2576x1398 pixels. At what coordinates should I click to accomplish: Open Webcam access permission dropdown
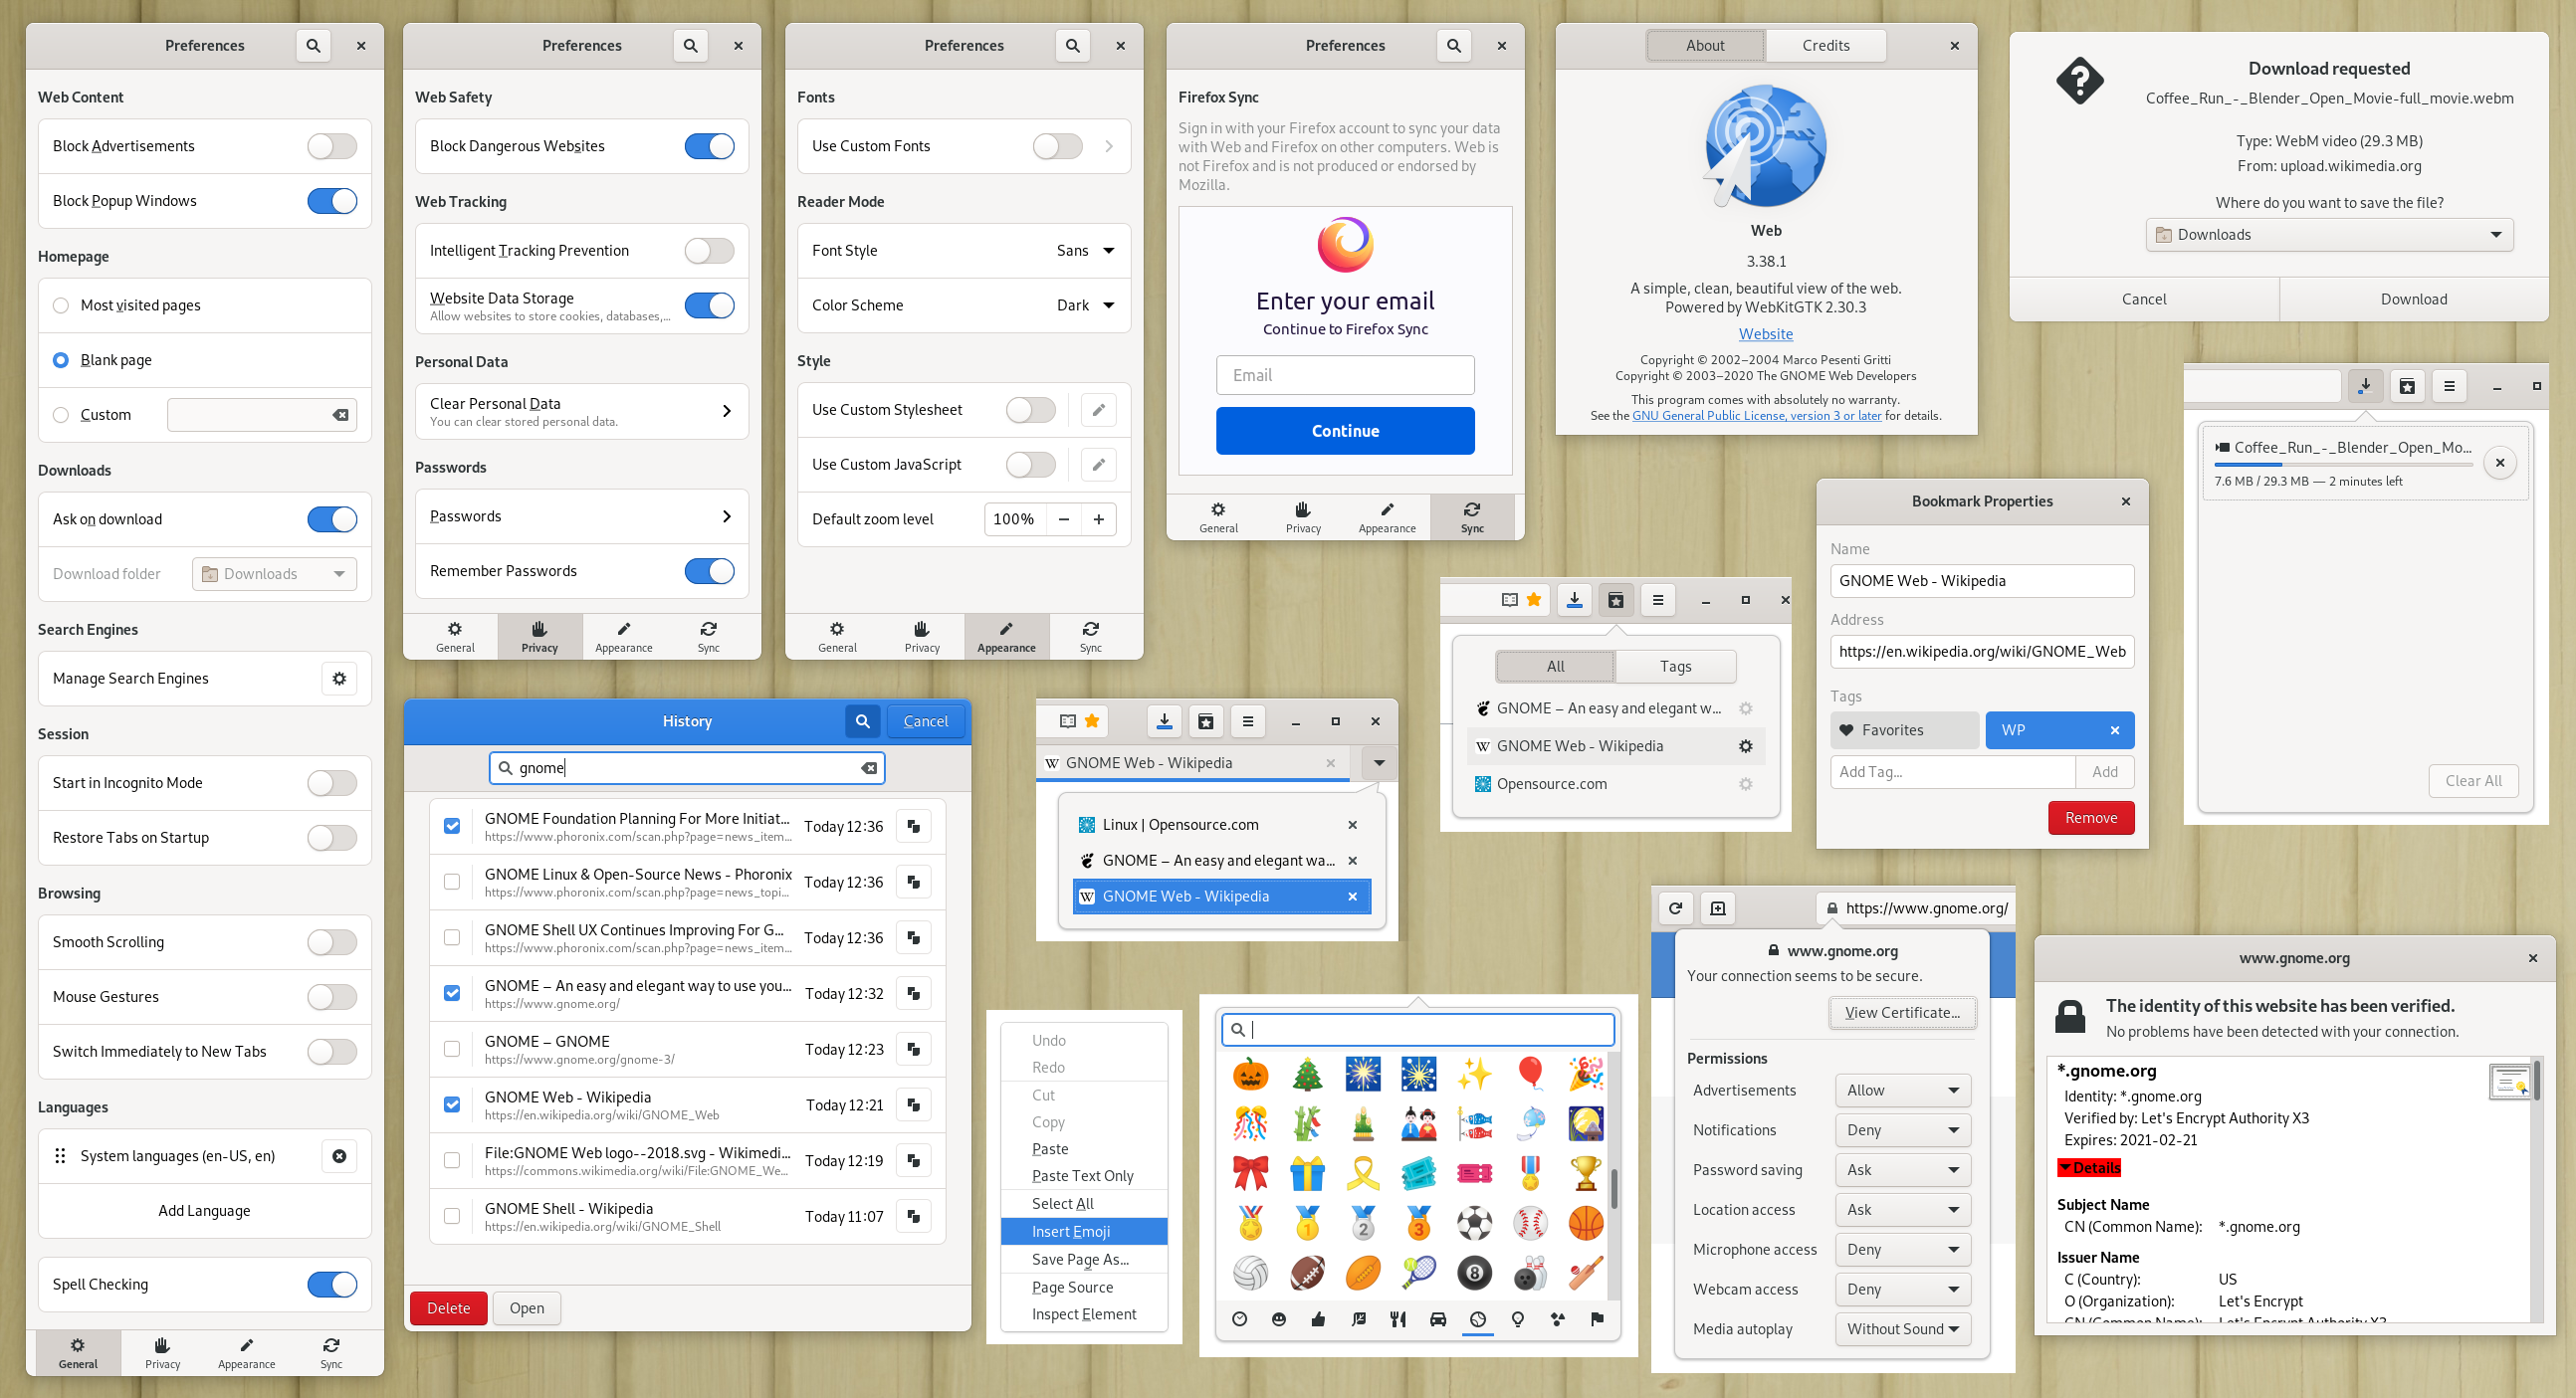1902,1289
